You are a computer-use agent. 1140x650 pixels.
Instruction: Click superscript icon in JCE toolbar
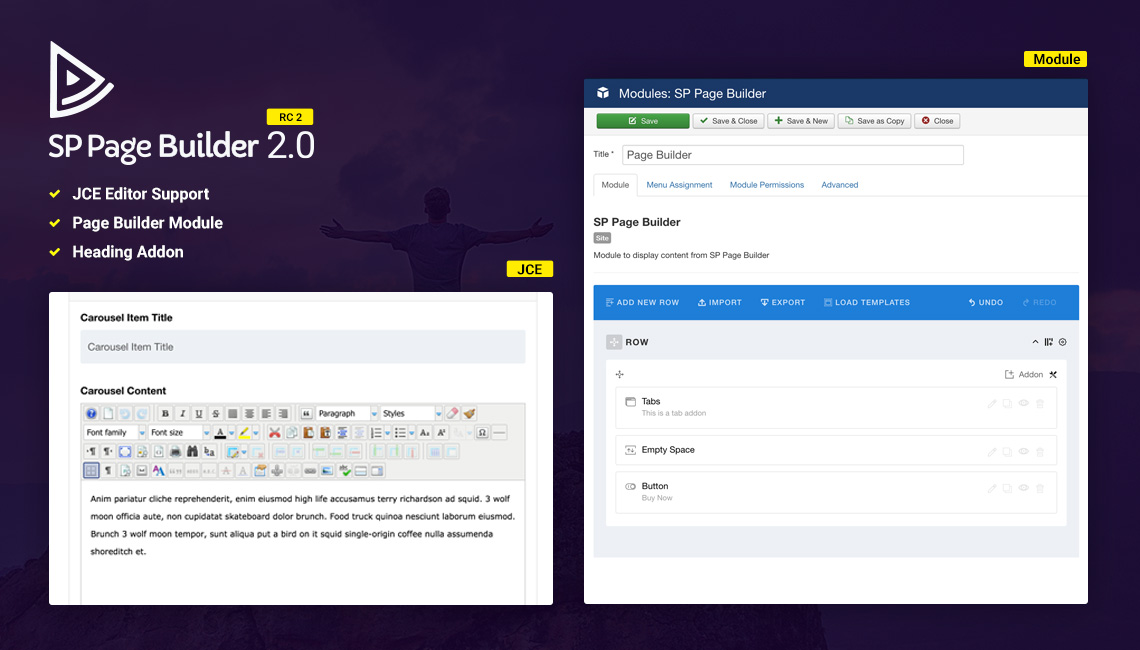[x=441, y=433]
